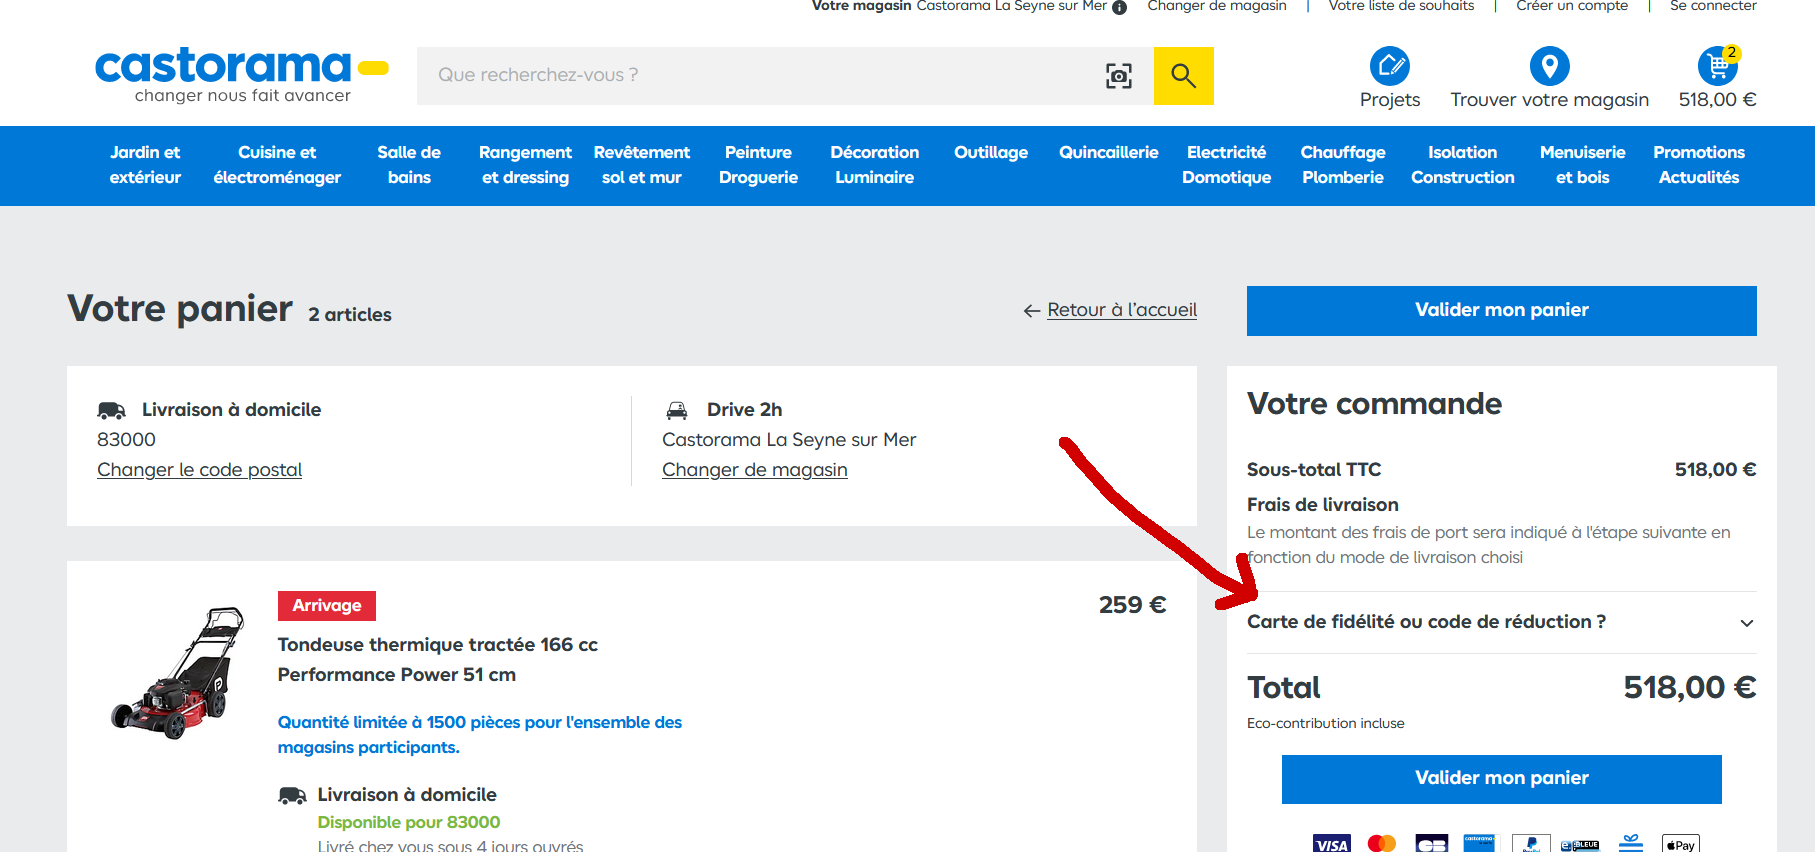Click the Drive 2h car icon
The width and height of the screenshot is (1815, 852).
[x=677, y=410]
